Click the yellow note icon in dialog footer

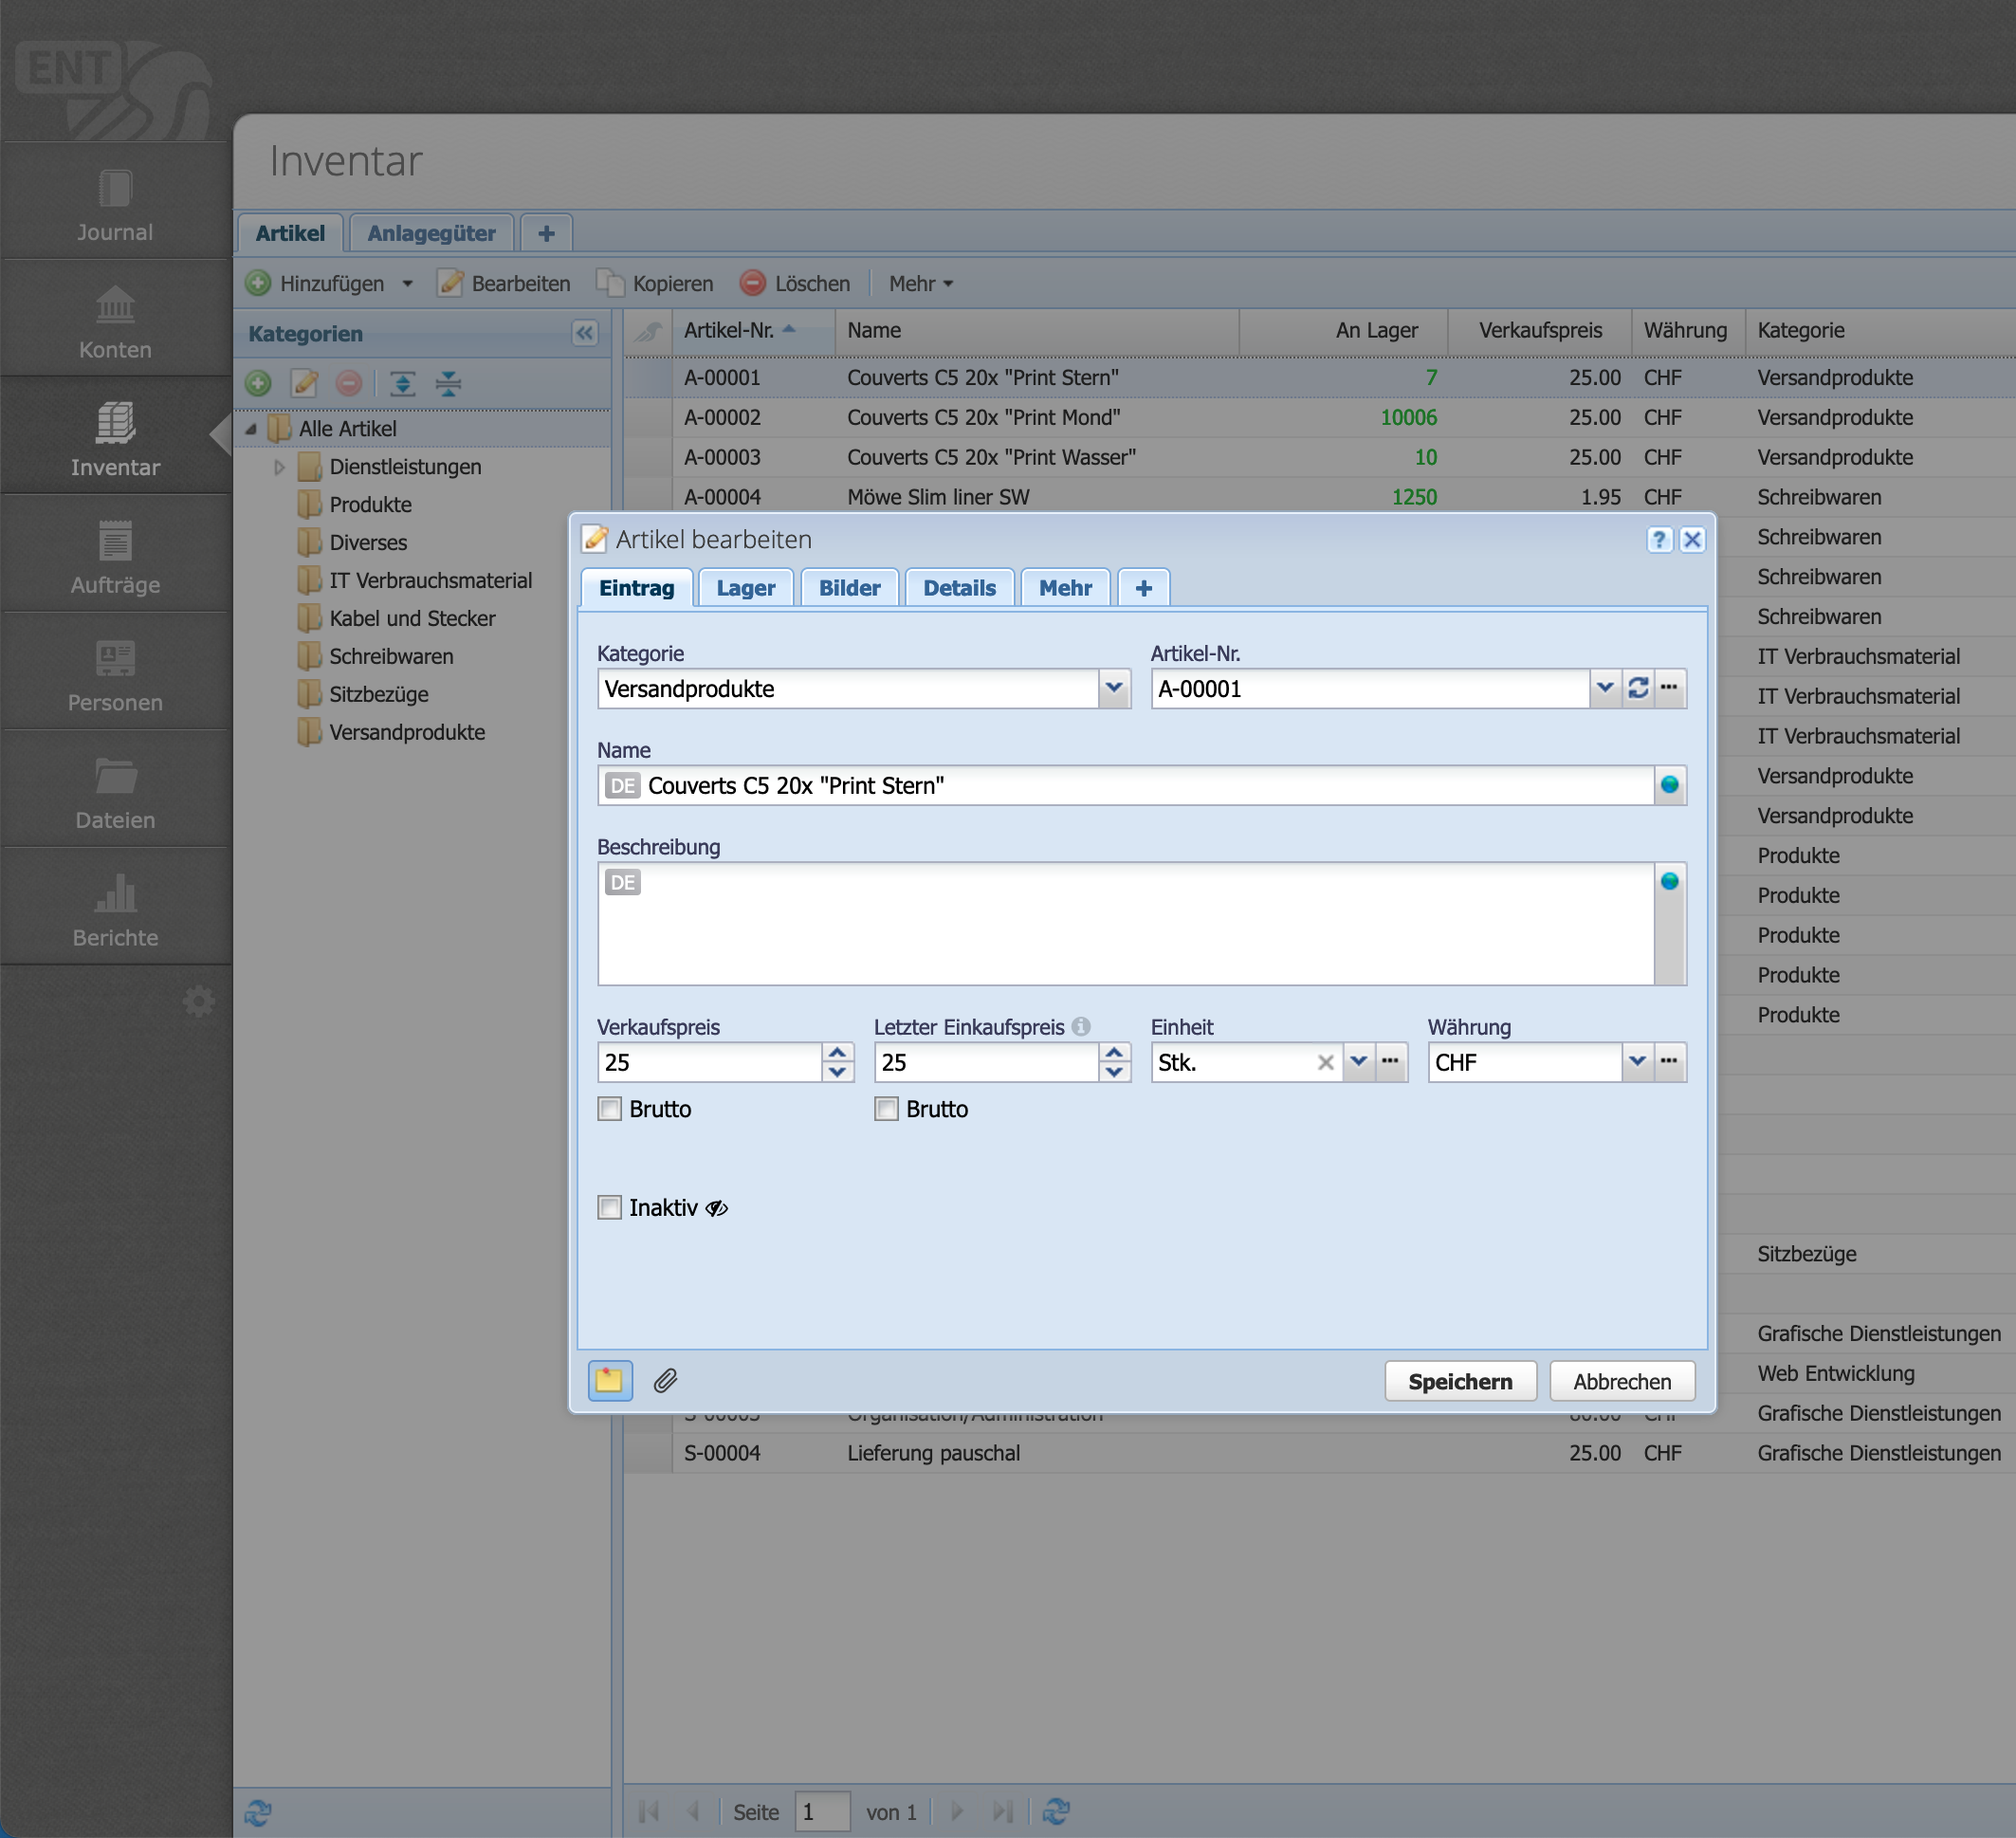click(x=609, y=1381)
